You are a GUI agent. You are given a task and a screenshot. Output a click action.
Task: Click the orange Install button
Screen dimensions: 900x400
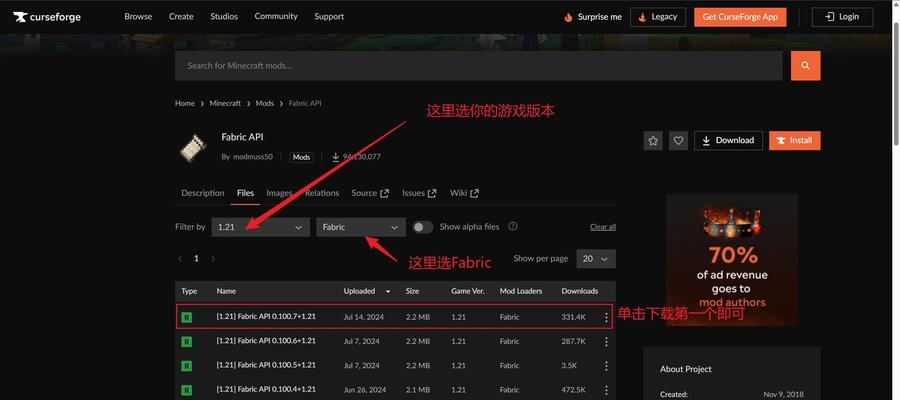tap(795, 141)
